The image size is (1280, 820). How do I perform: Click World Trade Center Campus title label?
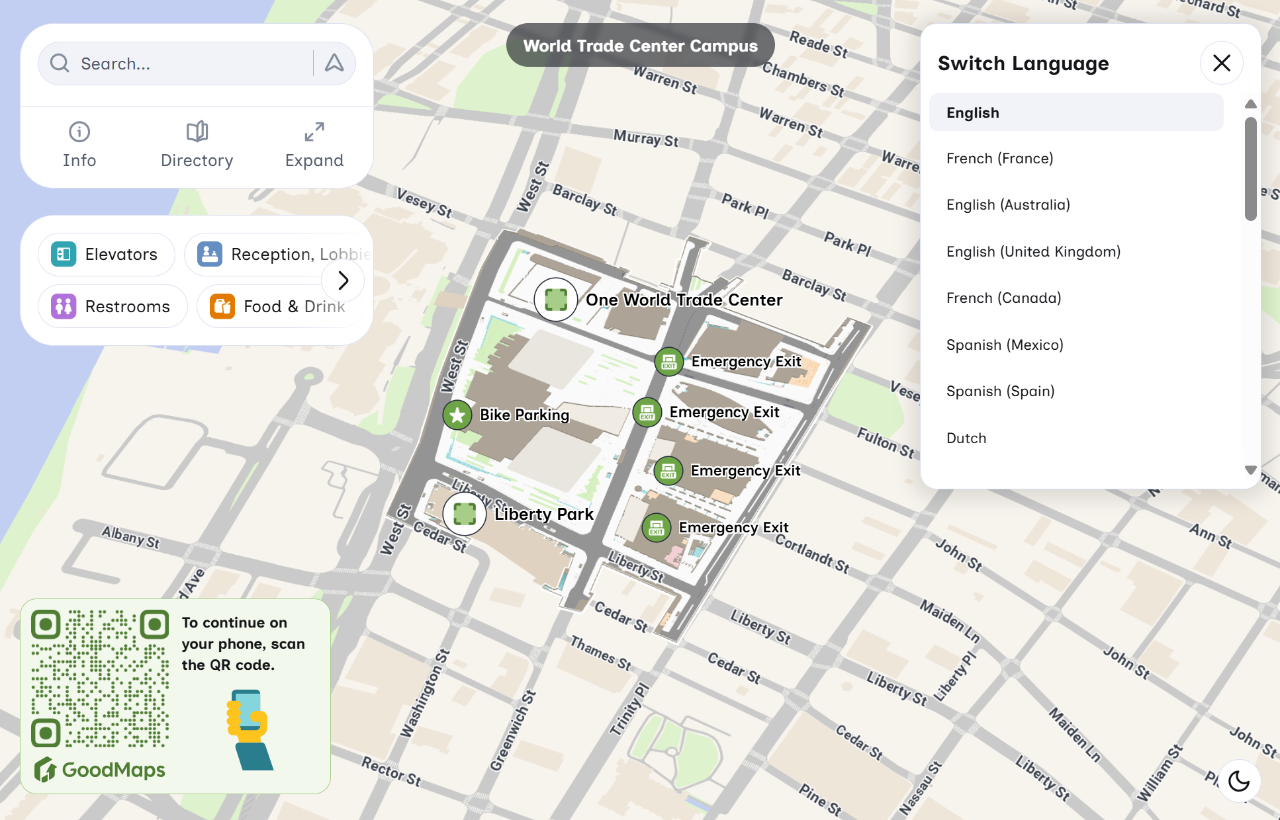(640, 45)
